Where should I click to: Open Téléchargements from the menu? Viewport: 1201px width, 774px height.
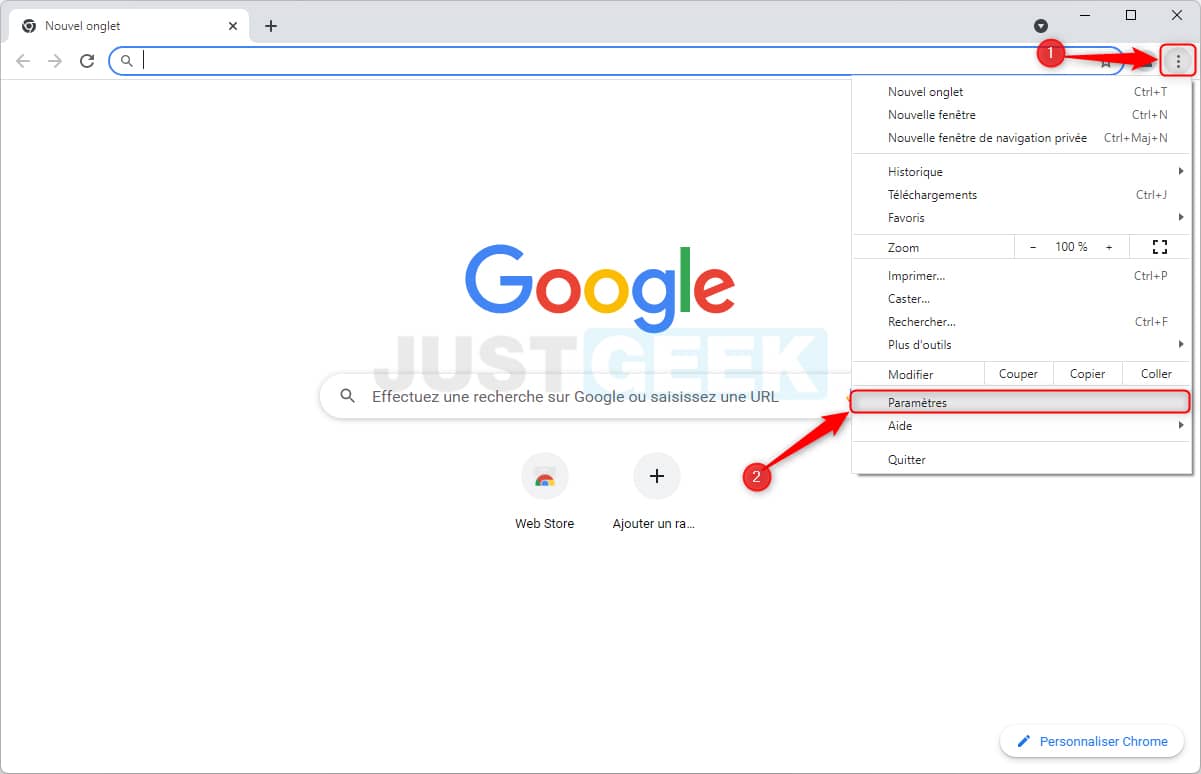pos(1022,195)
